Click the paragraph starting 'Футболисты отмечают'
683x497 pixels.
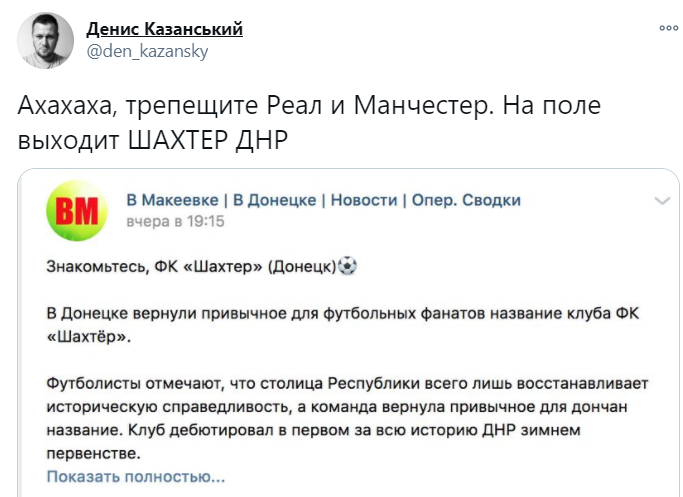tap(347, 418)
